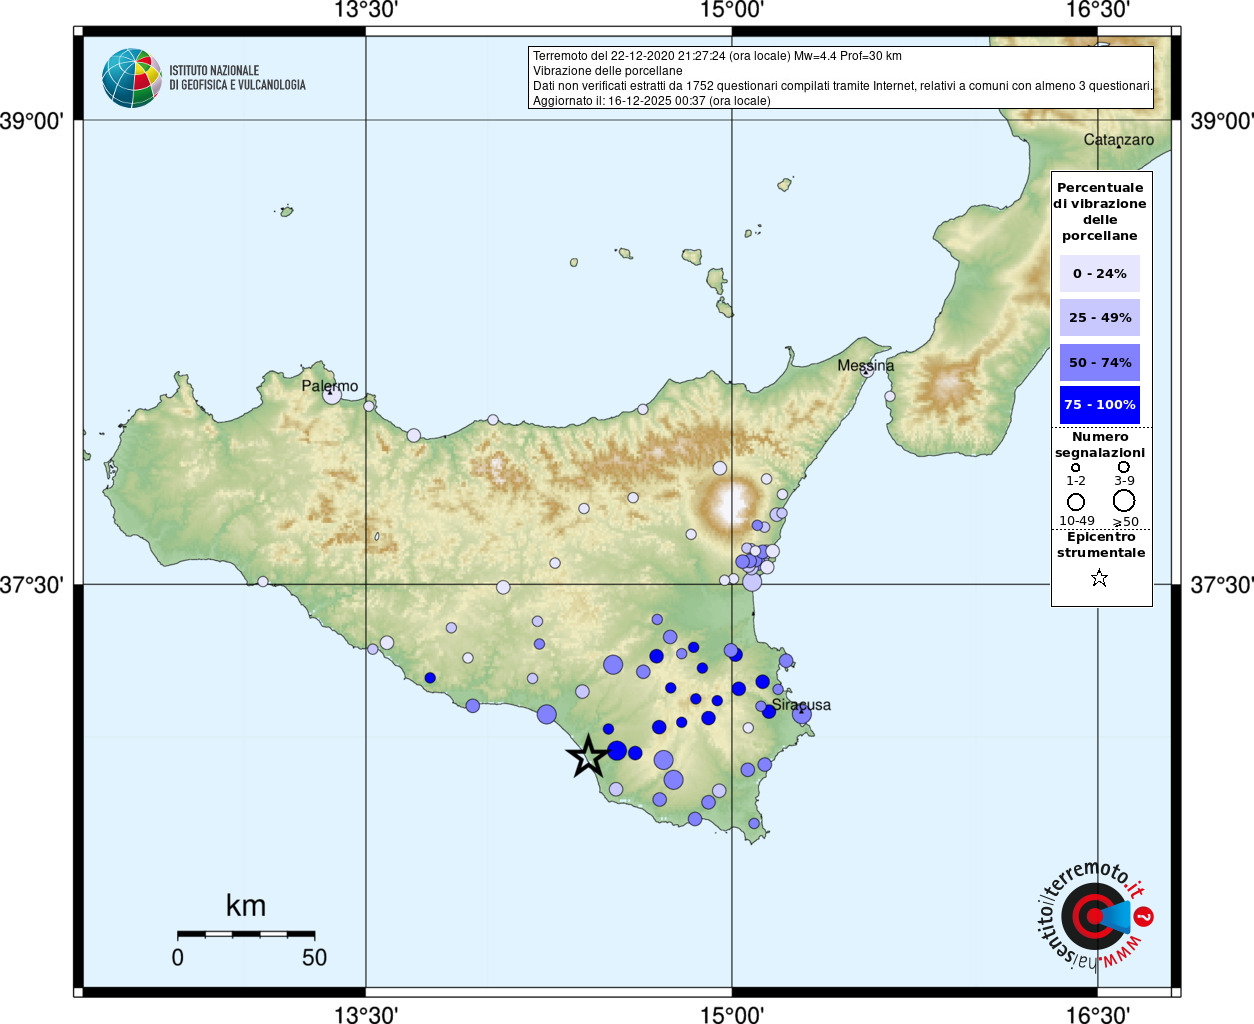Image resolution: width=1254 pixels, height=1024 pixels.
Task: Click the Siracusa city label
Action: tap(801, 705)
